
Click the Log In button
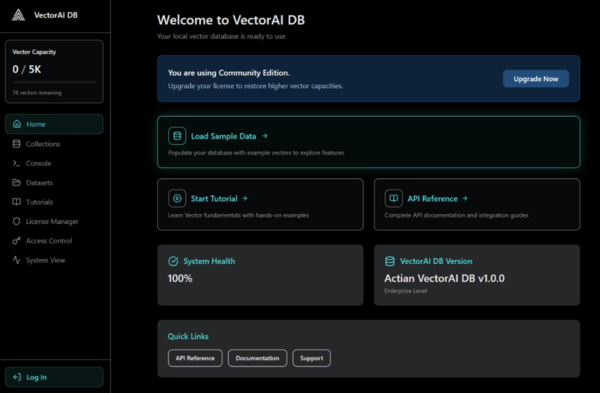[54, 377]
